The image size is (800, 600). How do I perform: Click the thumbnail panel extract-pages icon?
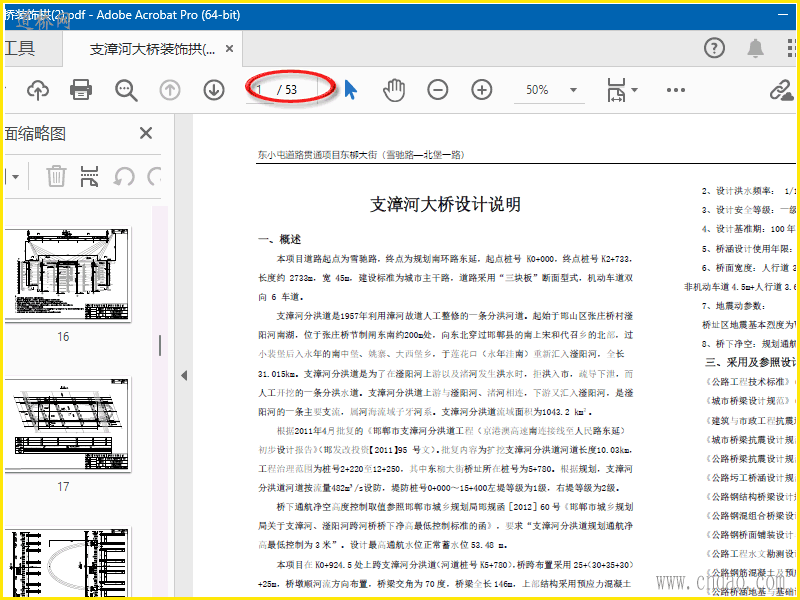point(89,177)
